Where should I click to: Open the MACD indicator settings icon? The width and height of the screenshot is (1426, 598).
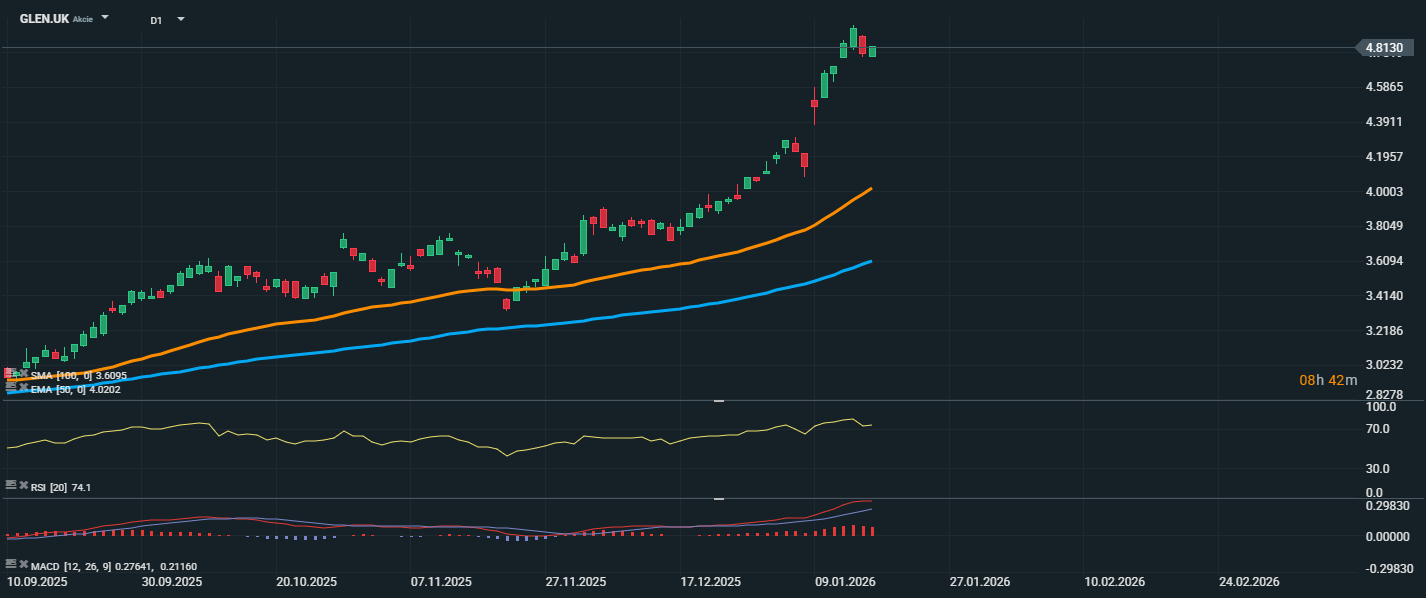[x=10, y=564]
